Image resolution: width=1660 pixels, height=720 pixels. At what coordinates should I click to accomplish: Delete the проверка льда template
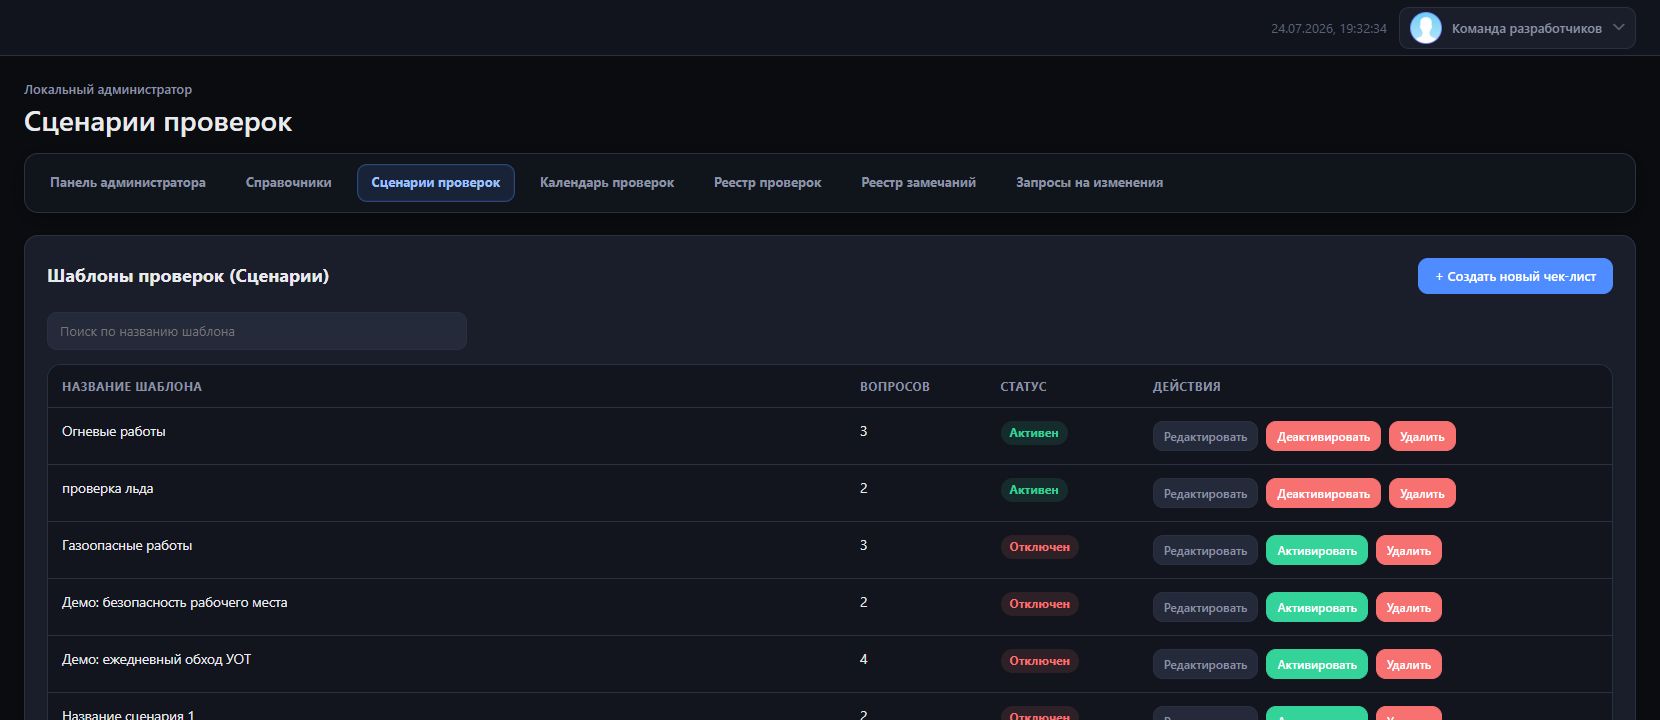(1422, 494)
